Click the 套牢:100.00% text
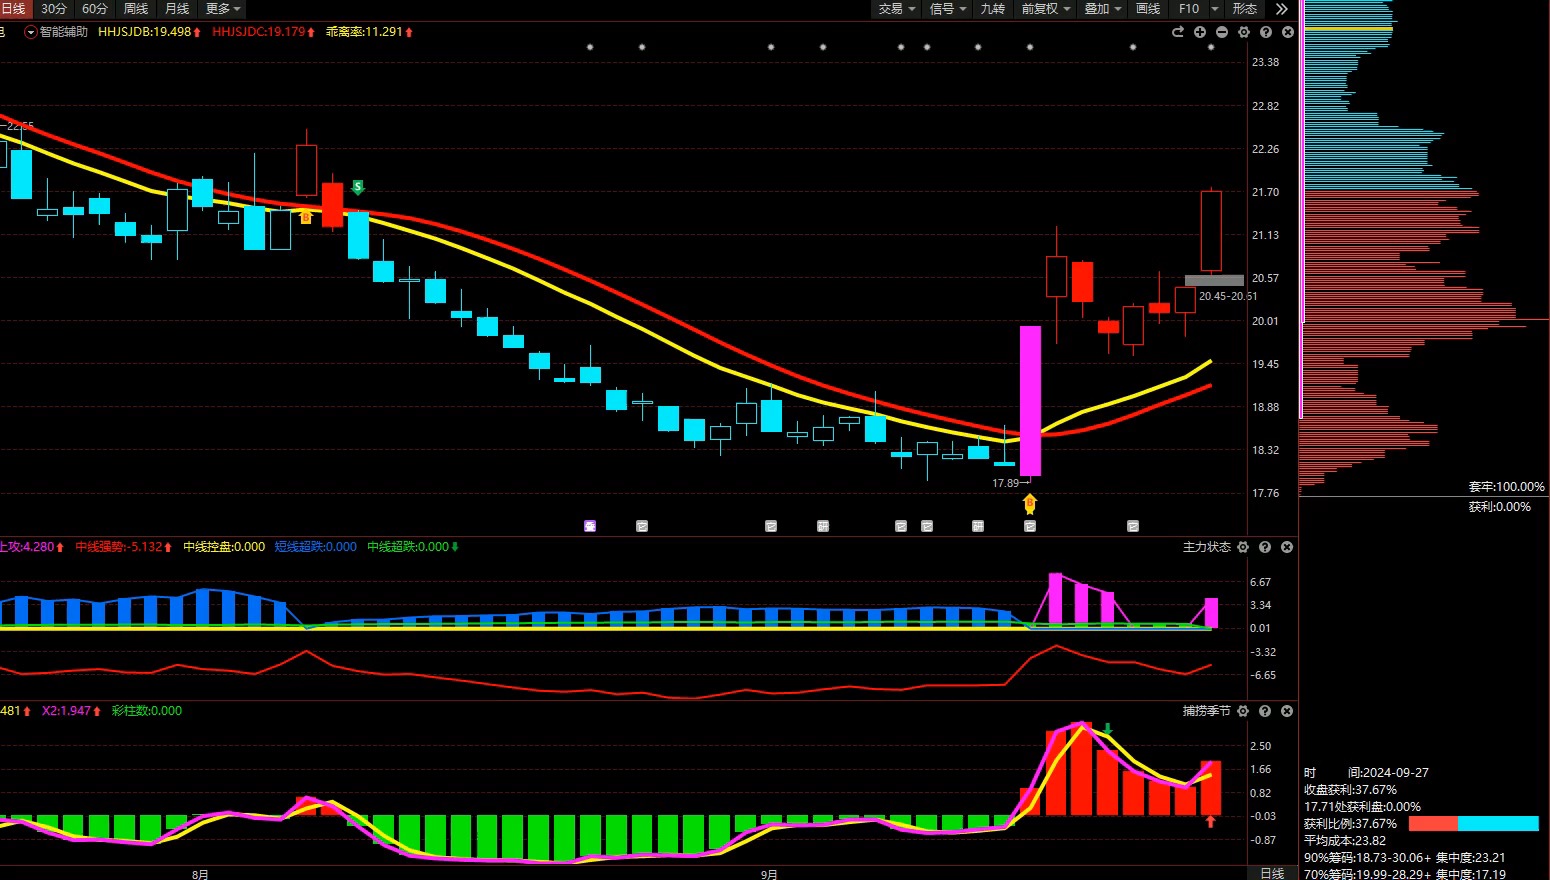Screen dimensions: 1550x880 tap(1506, 487)
